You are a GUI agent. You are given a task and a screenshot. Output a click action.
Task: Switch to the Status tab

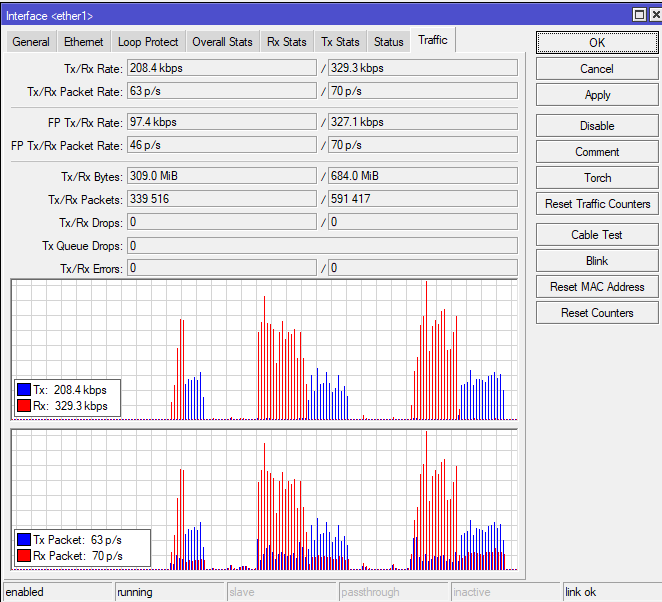tap(389, 42)
